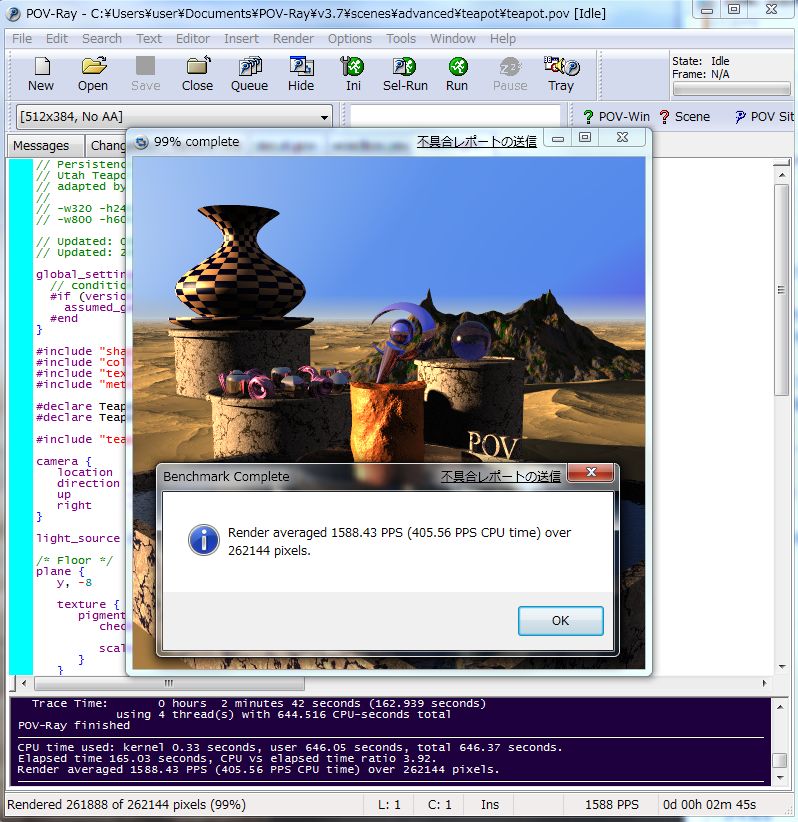Click the render window's title icon
Viewport: 798px width, 822px height.
point(142,142)
